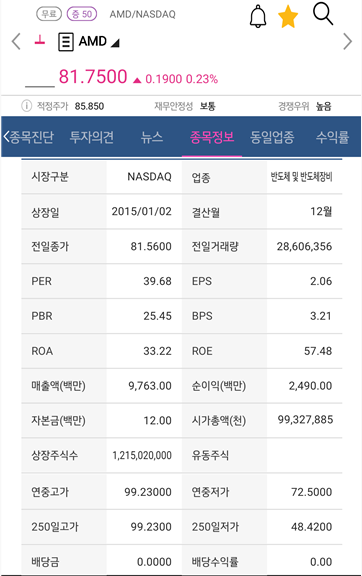Select previous close value 81.5600
The height and width of the screenshot is (576, 362).
click(x=151, y=246)
